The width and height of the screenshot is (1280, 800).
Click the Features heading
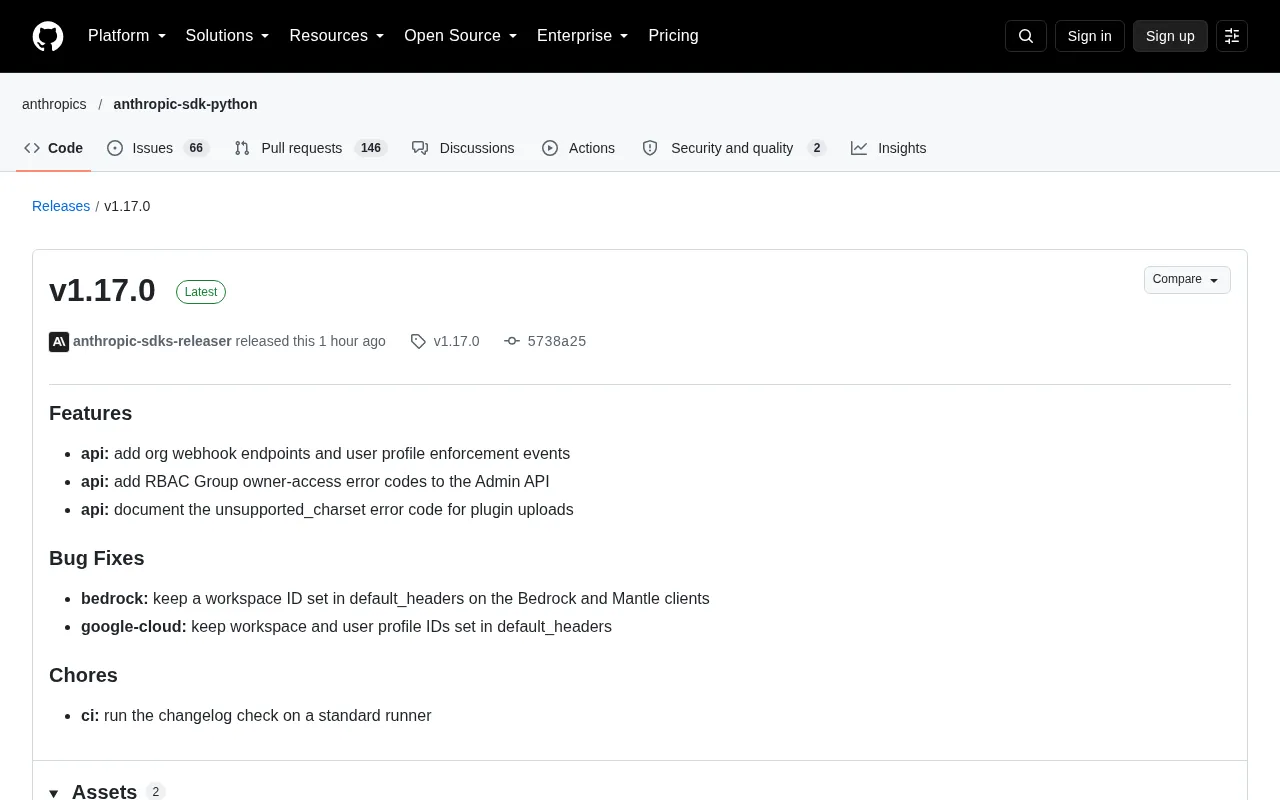(90, 413)
